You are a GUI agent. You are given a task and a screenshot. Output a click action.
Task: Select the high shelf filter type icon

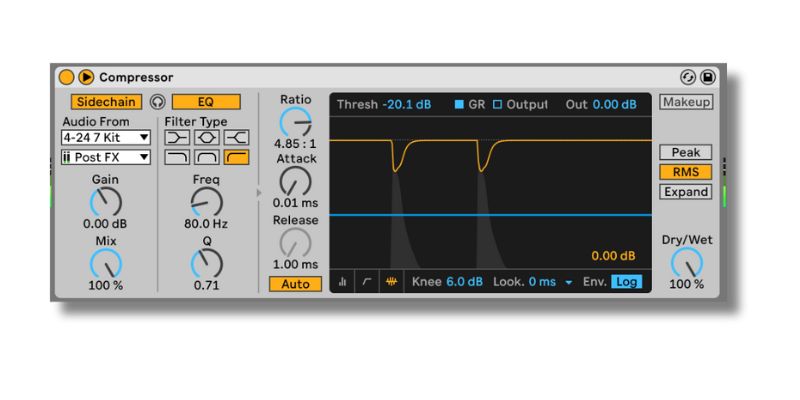point(236,137)
